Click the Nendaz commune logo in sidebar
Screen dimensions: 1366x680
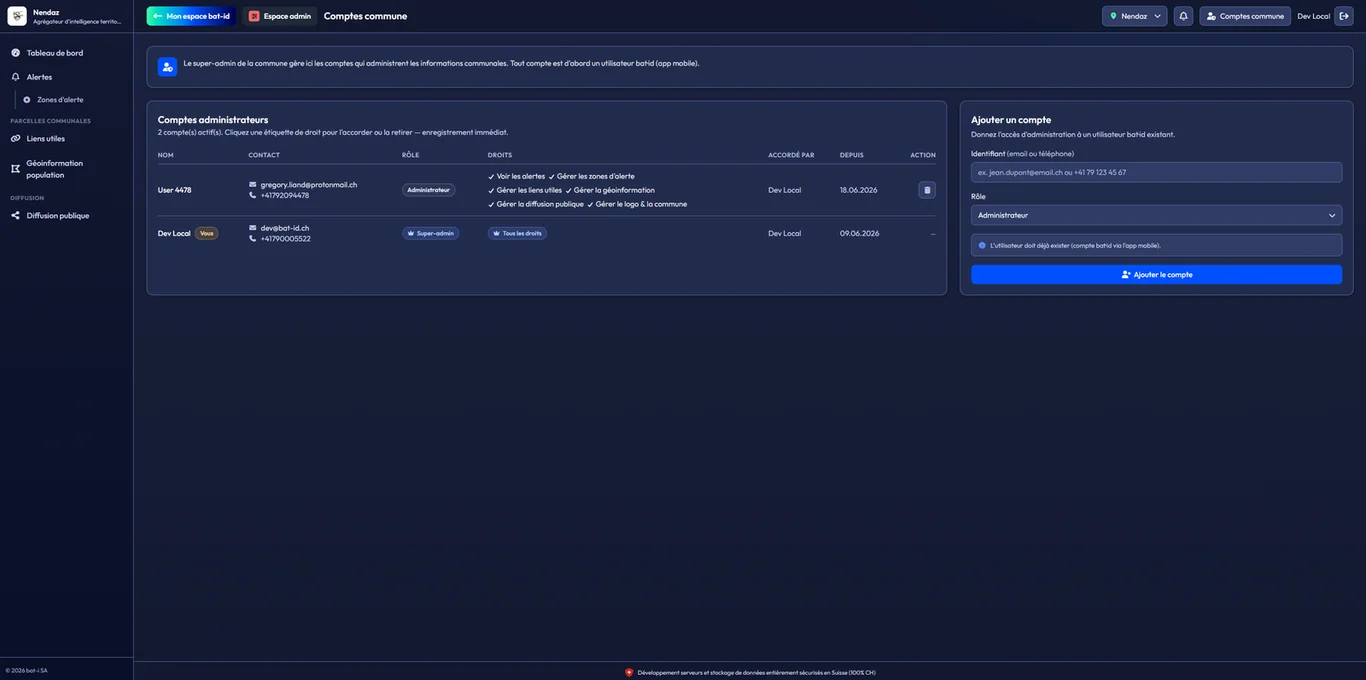(17, 16)
